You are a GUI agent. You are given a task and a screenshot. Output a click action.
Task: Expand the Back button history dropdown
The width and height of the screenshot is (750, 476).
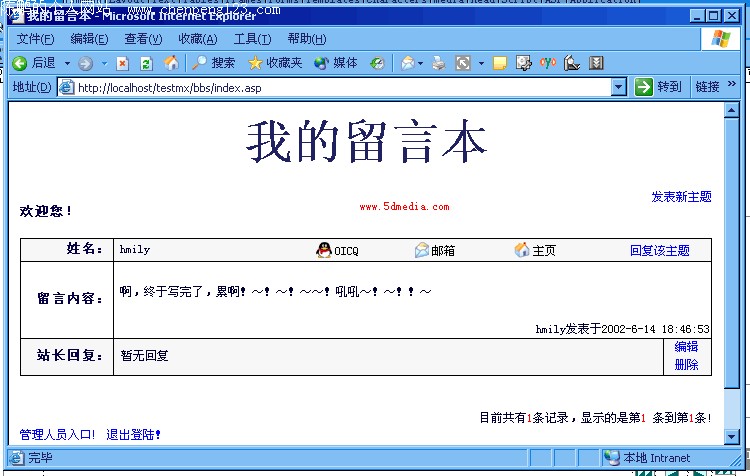click(x=67, y=63)
